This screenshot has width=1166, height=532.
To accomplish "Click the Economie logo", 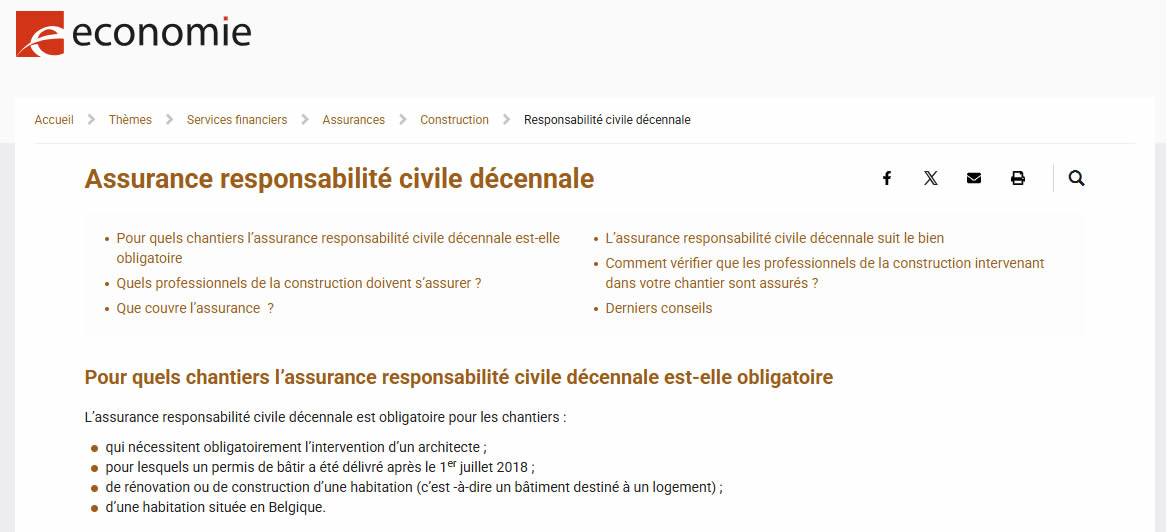I will point(133,34).
